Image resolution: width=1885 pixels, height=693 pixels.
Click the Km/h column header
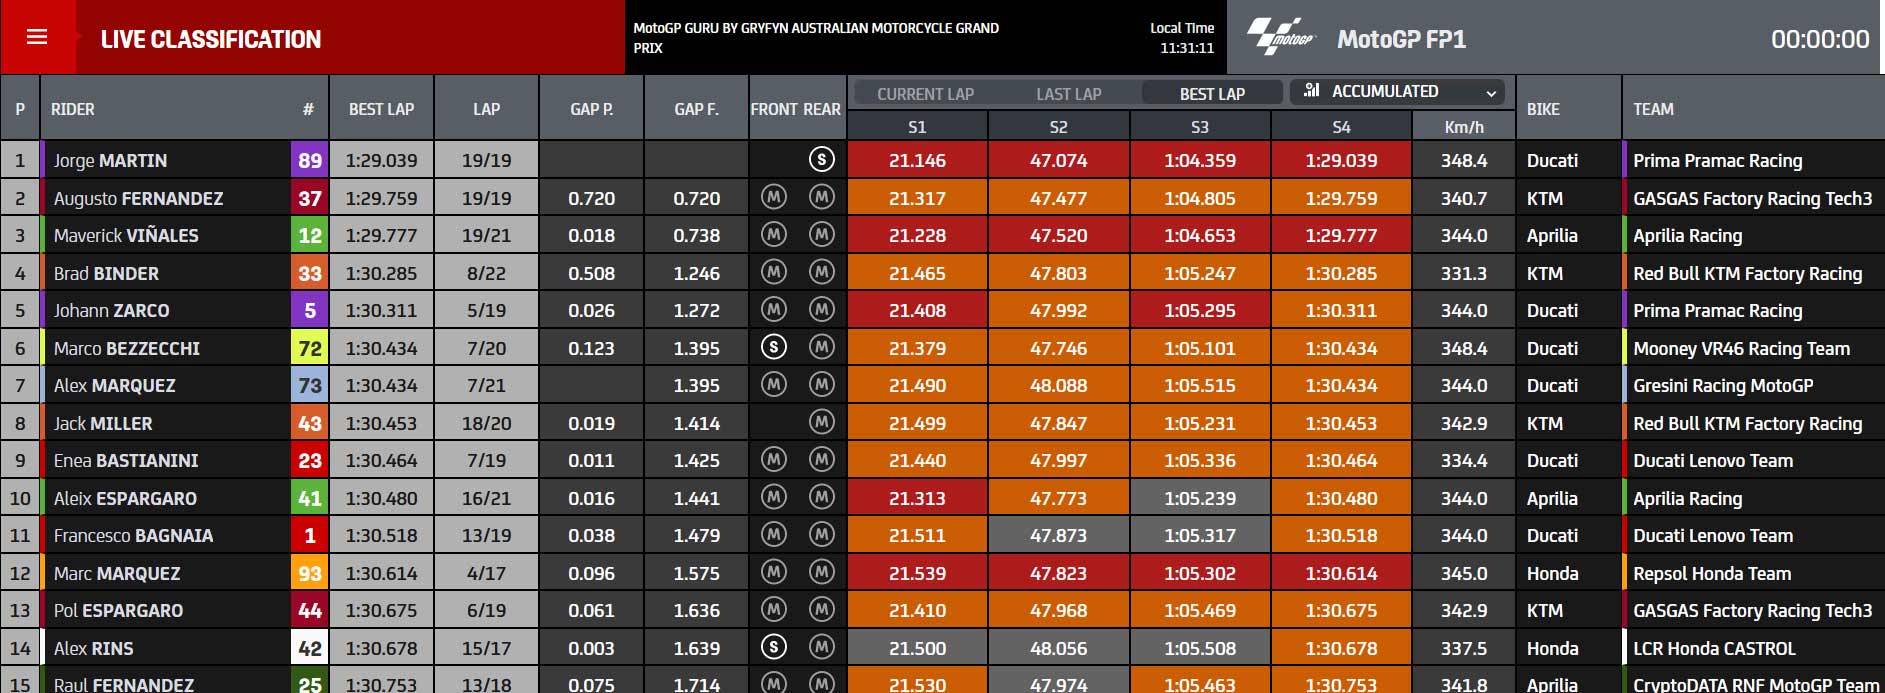(1464, 127)
